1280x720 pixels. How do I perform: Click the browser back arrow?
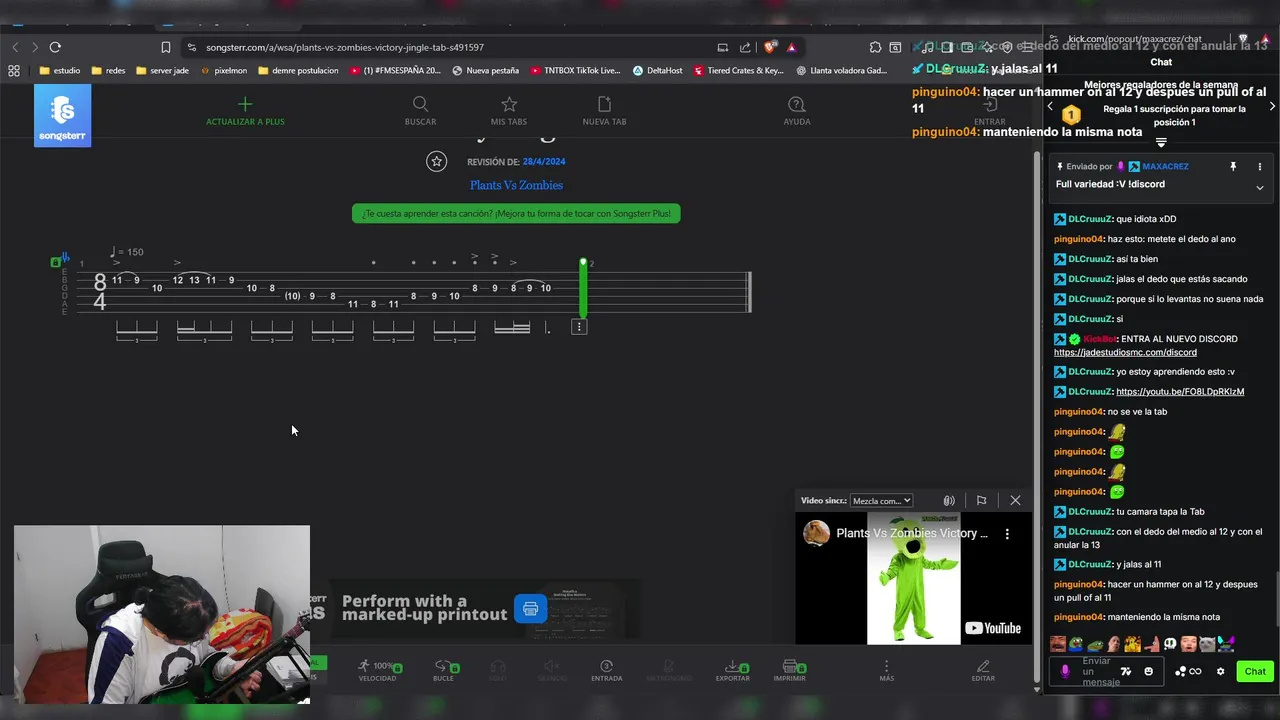(15, 47)
